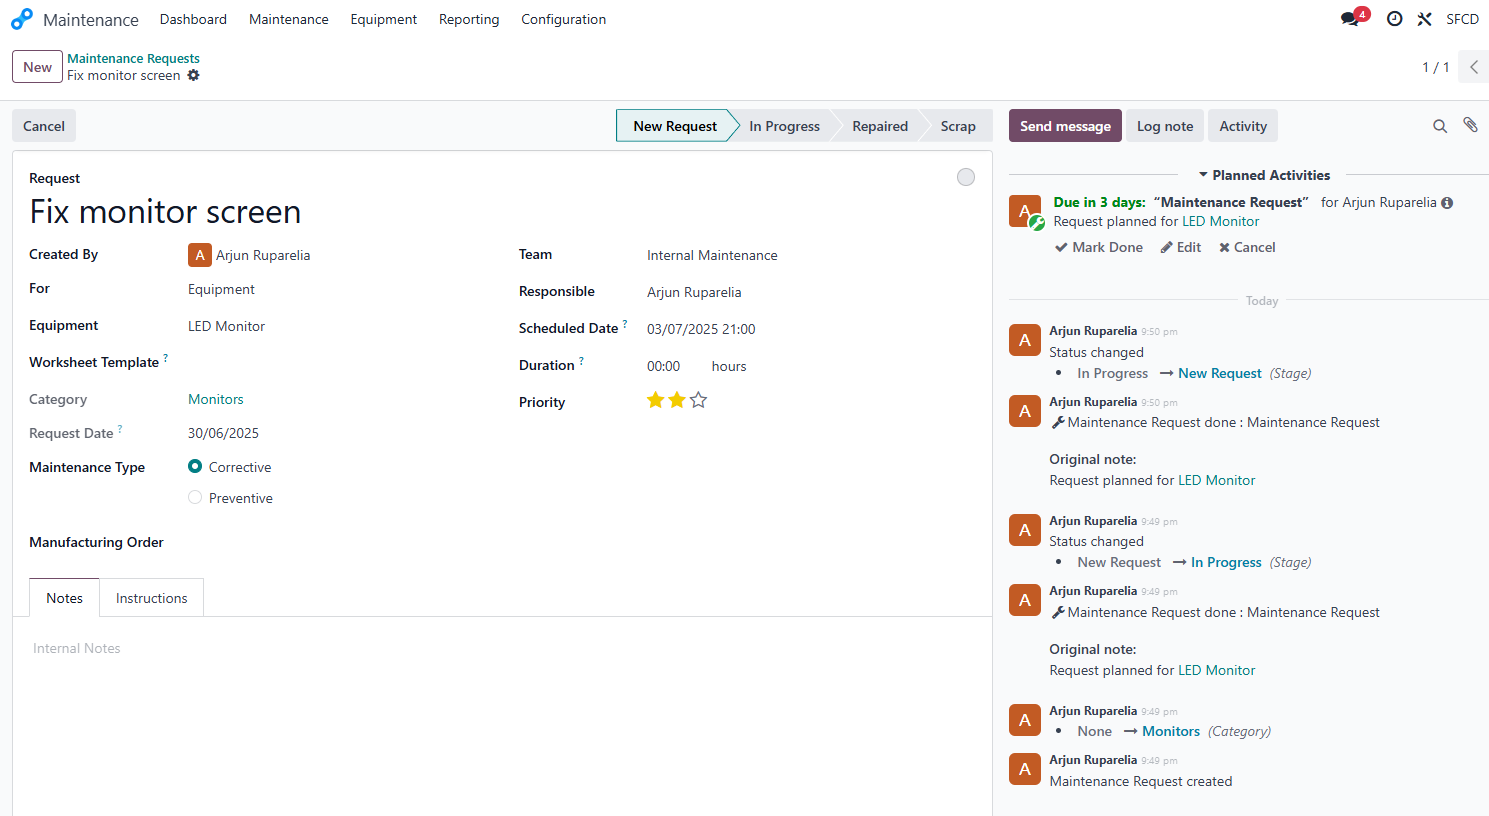
Task: Click the developer tools wrench icon
Action: (x=1424, y=19)
